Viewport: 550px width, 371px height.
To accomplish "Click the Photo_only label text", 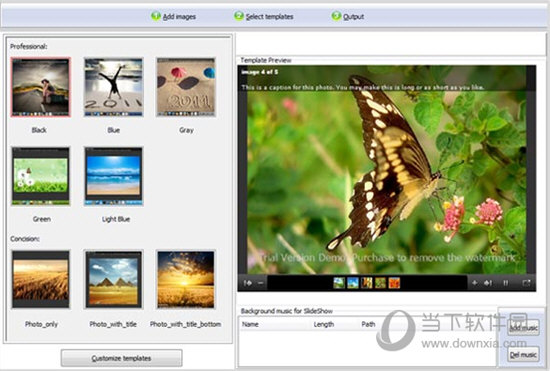I will click(41, 324).
